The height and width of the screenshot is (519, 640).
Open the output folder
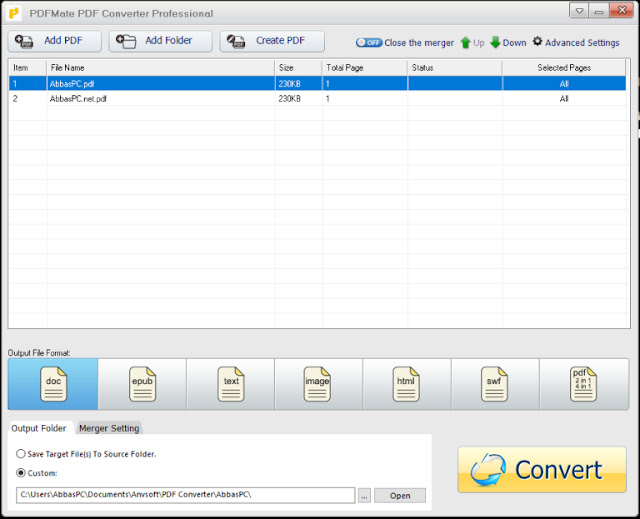pos(400,496)
